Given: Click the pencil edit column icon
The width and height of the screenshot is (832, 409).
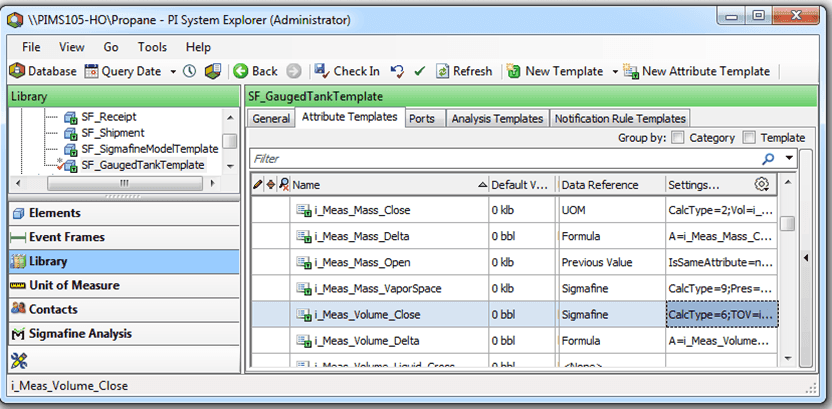Looking at the screenshot, I should coord(258,185).
